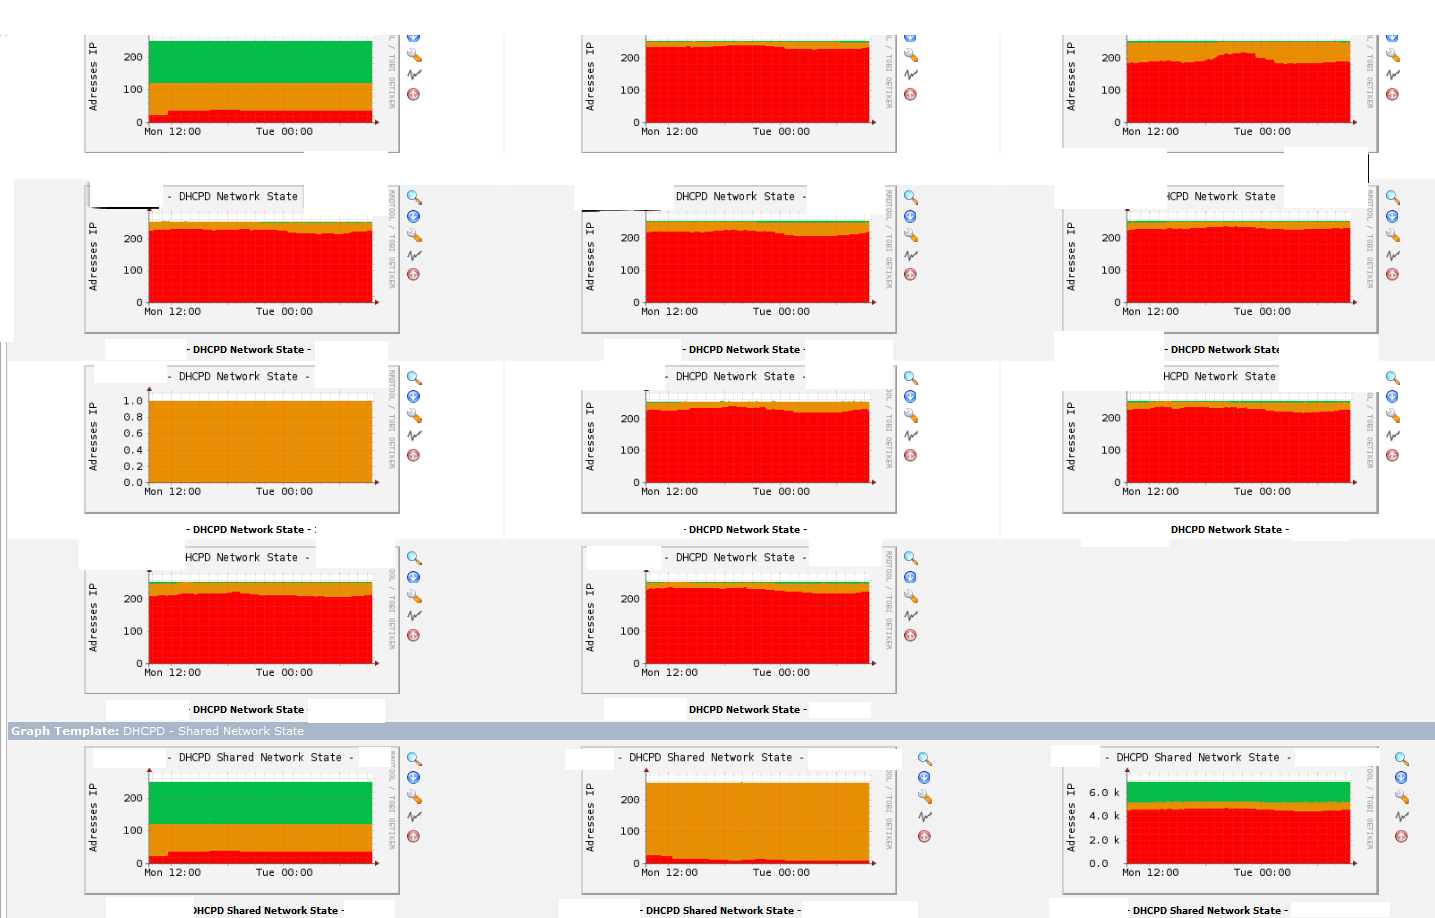
Task: Open realtime icon for third-row middle graph
Action: click(911, 435)
